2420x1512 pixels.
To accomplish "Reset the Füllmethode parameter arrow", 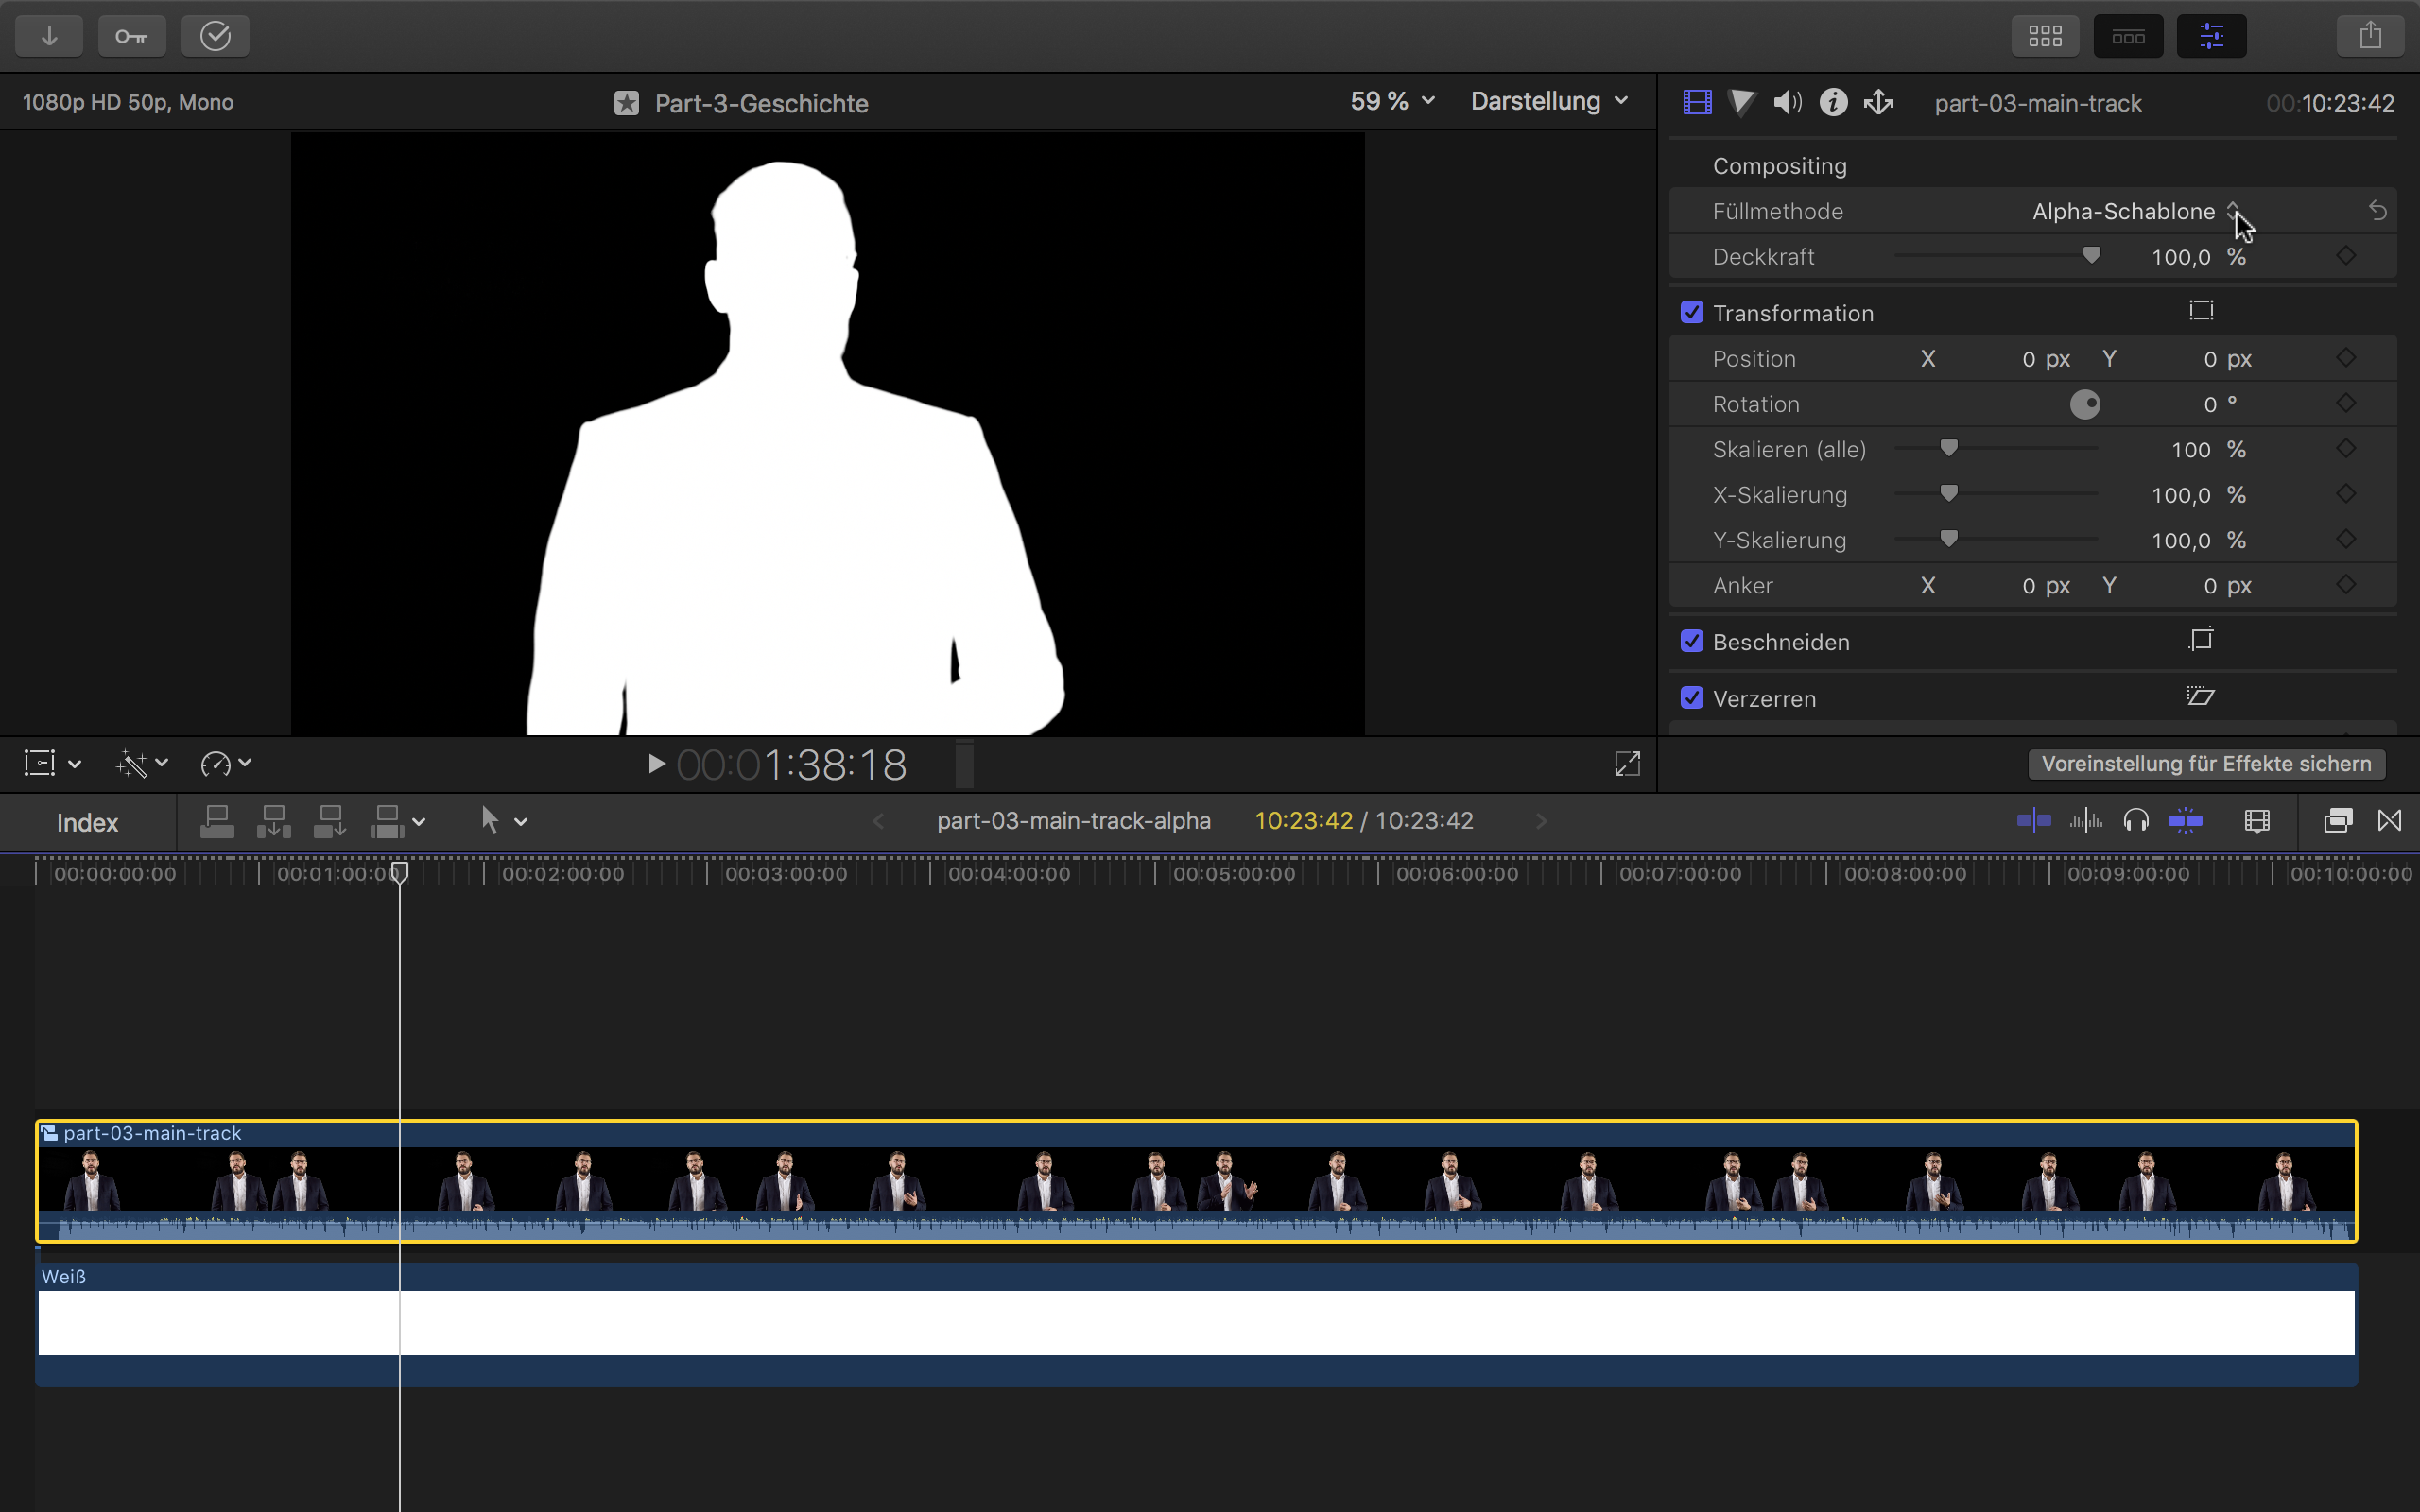I will coord(2377,211).
